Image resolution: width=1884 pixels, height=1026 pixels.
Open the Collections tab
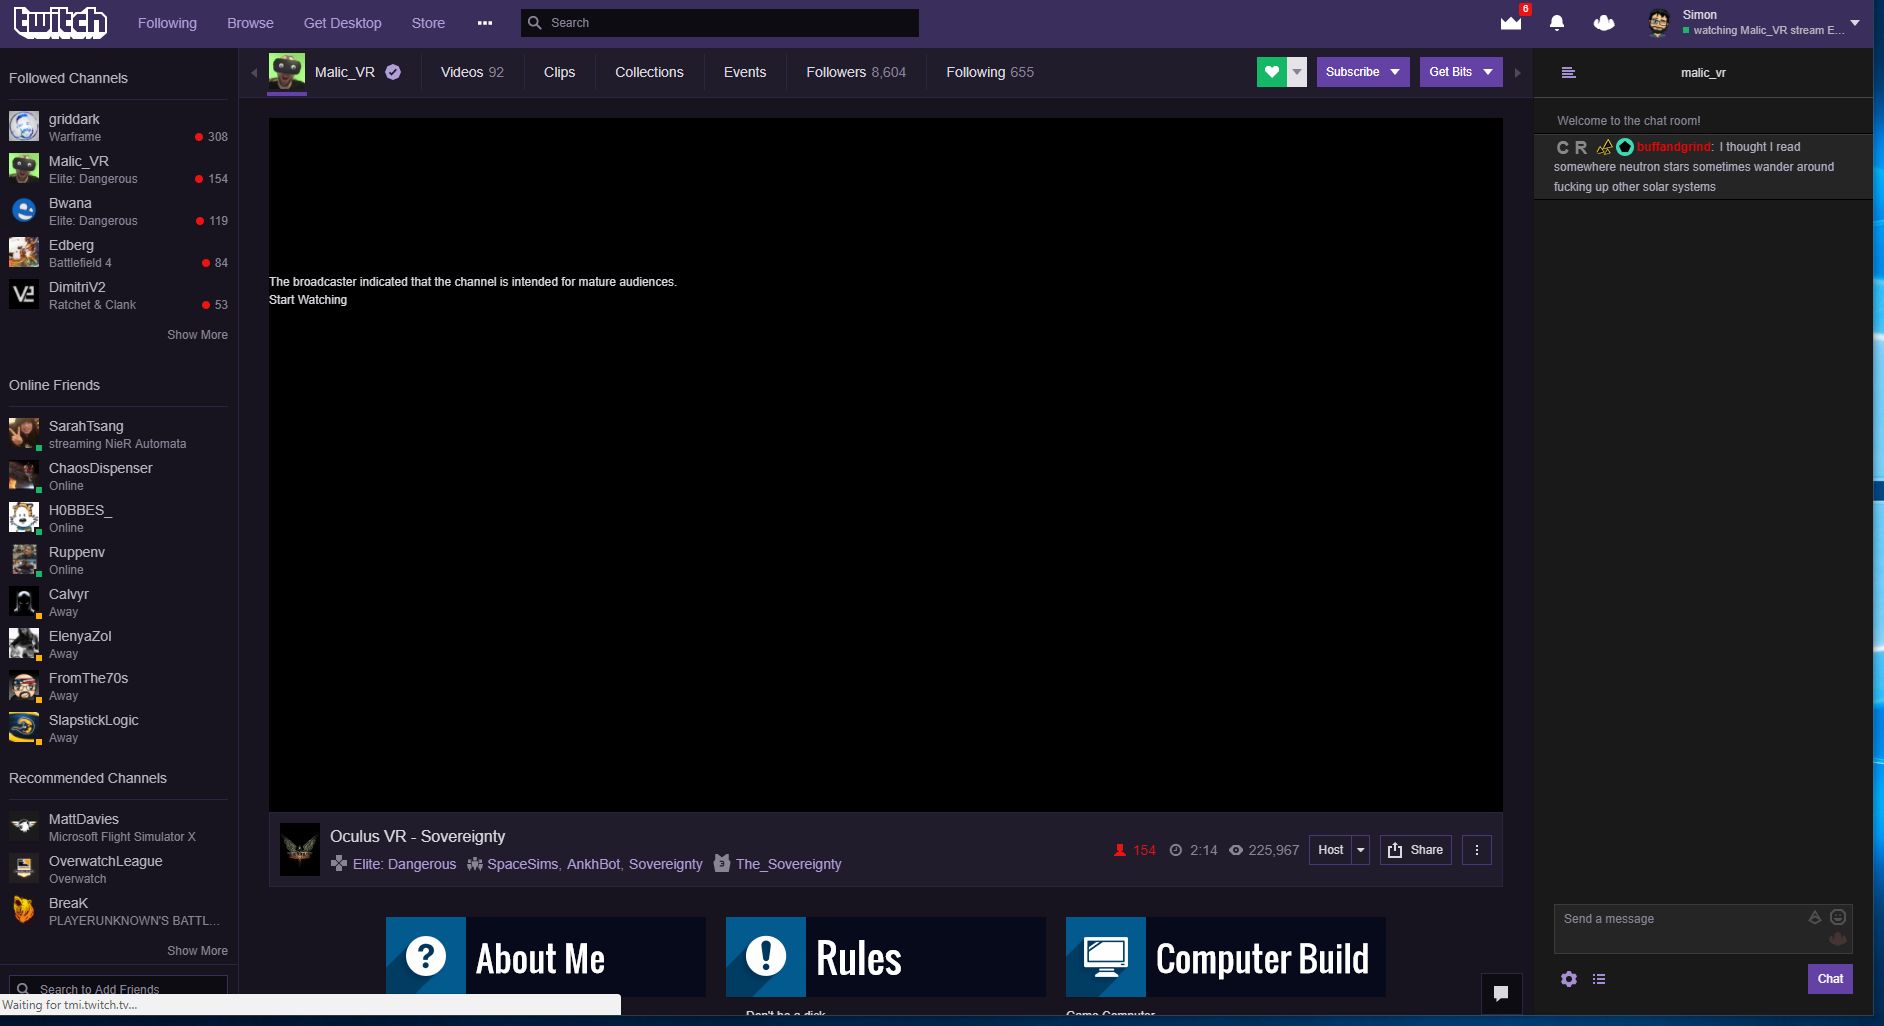click(x=649, y=72)
